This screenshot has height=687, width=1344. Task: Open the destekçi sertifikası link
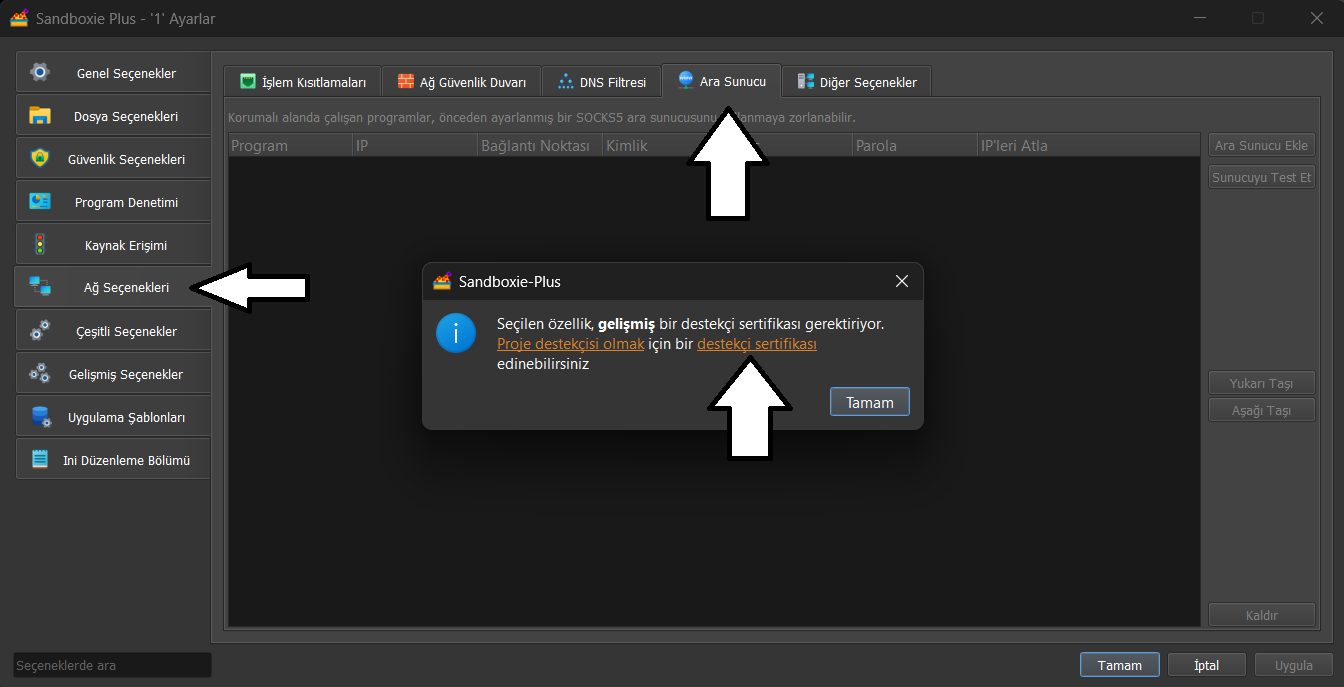coord(757,344)
